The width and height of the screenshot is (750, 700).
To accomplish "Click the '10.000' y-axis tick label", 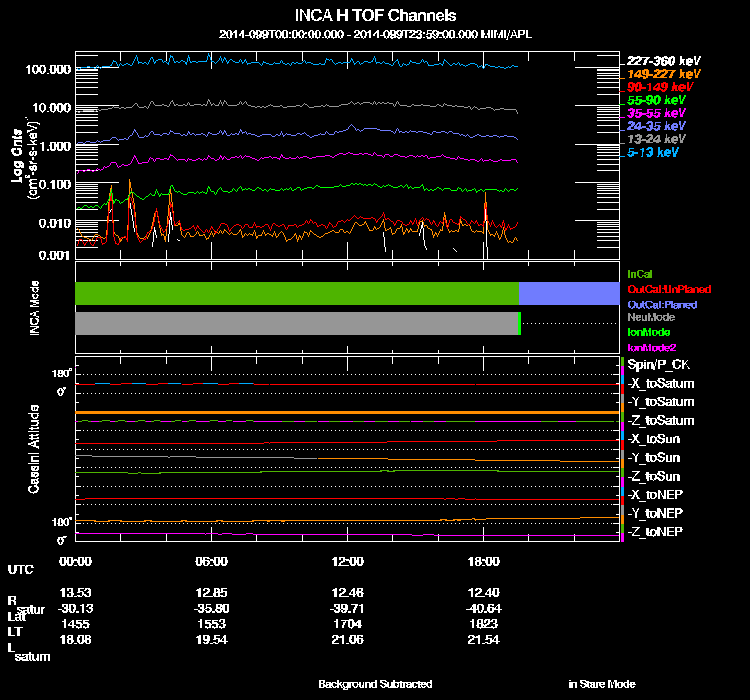I will (52, 108).
